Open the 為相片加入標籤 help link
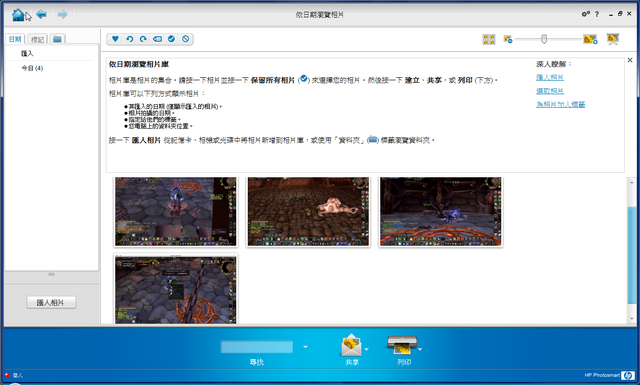Image resolution: width=640 pixels, height=385 pixels. coord(560,105)
